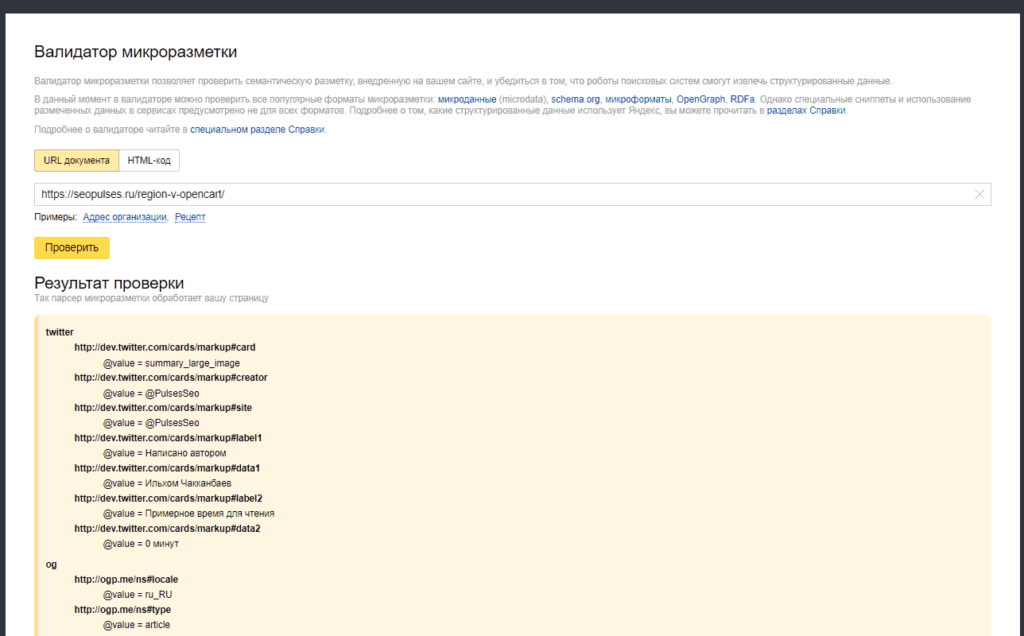Follow the RDFa link
The image size is (1024, 636).
pyautogui.click(x=743, y=99)
